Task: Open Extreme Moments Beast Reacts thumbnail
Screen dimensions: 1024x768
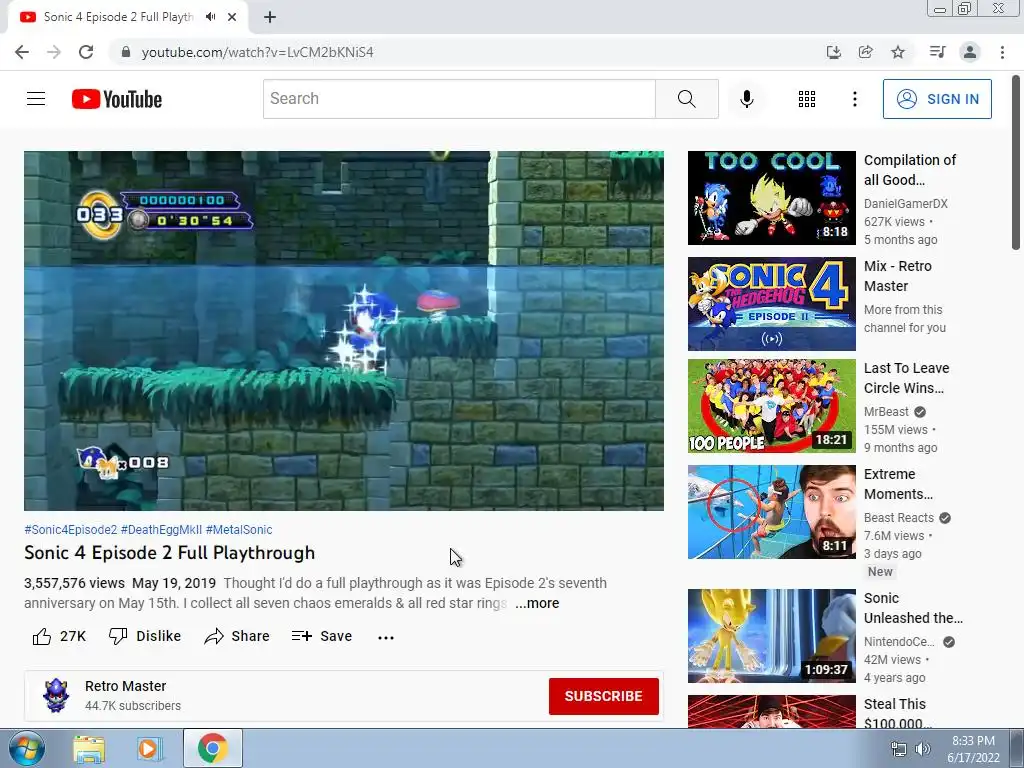Action: (771, 512)
